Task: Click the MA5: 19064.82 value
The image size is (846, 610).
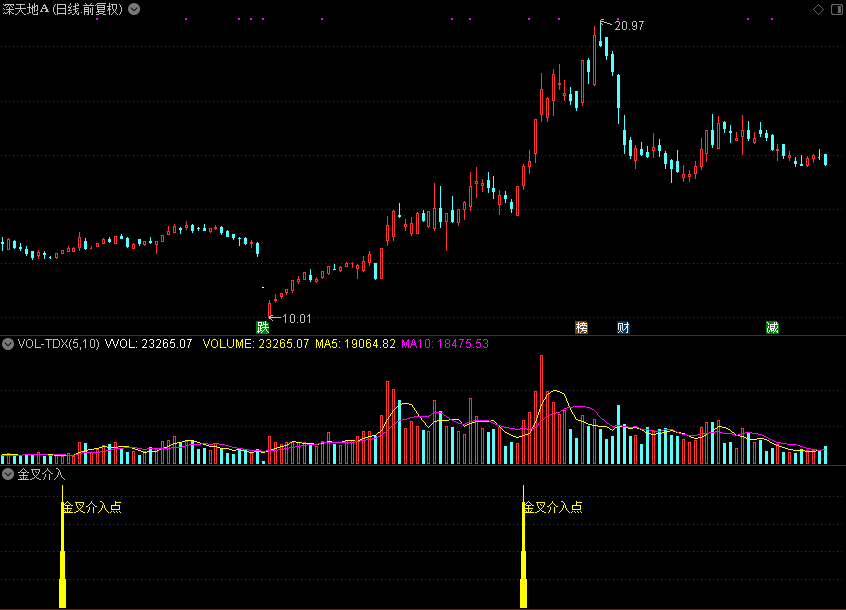Action: coord(356,344)
